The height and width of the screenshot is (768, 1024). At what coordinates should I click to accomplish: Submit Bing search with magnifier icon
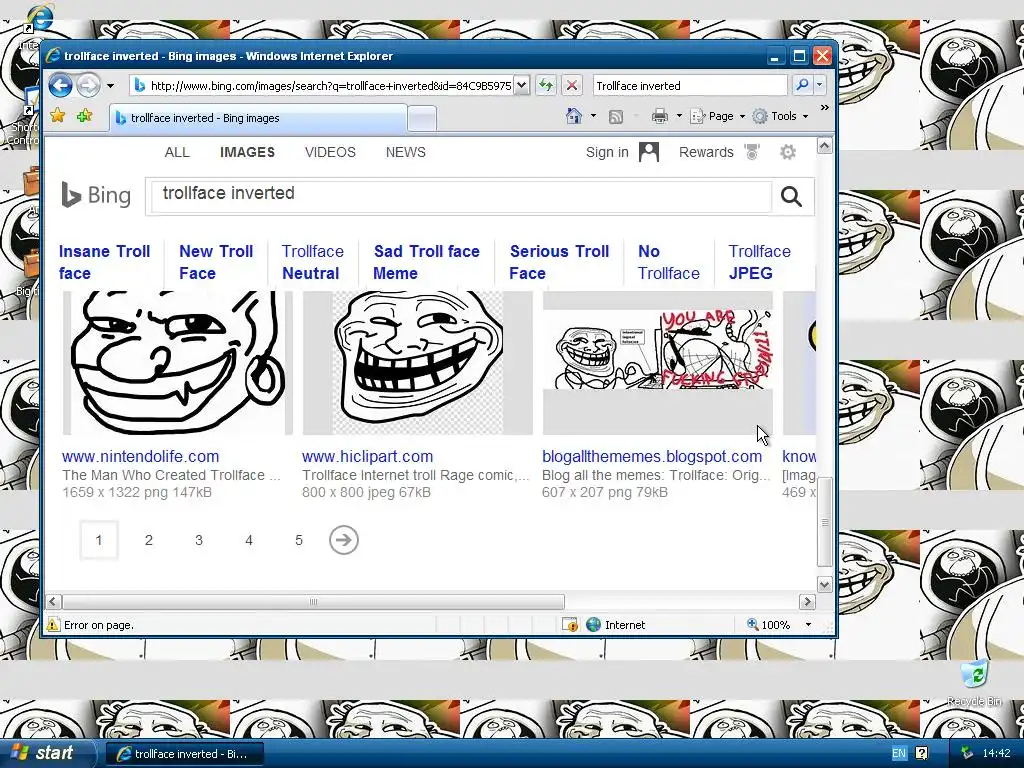click(791, 196)
